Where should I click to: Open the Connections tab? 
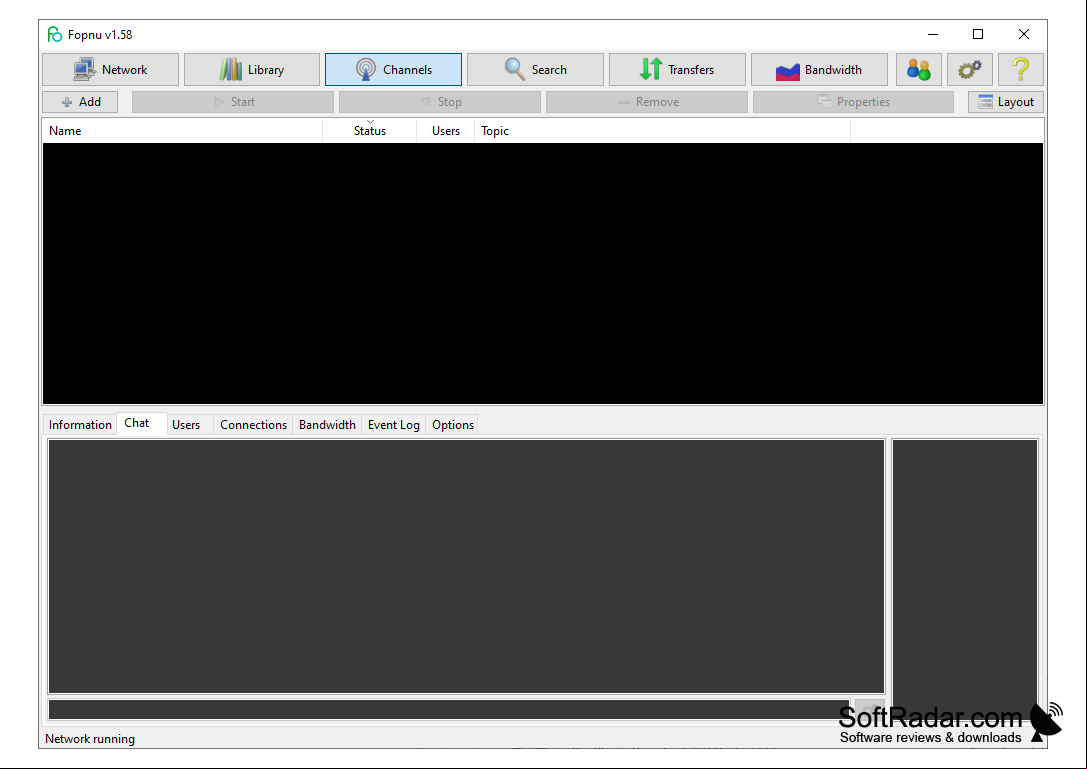coord(253,424)
